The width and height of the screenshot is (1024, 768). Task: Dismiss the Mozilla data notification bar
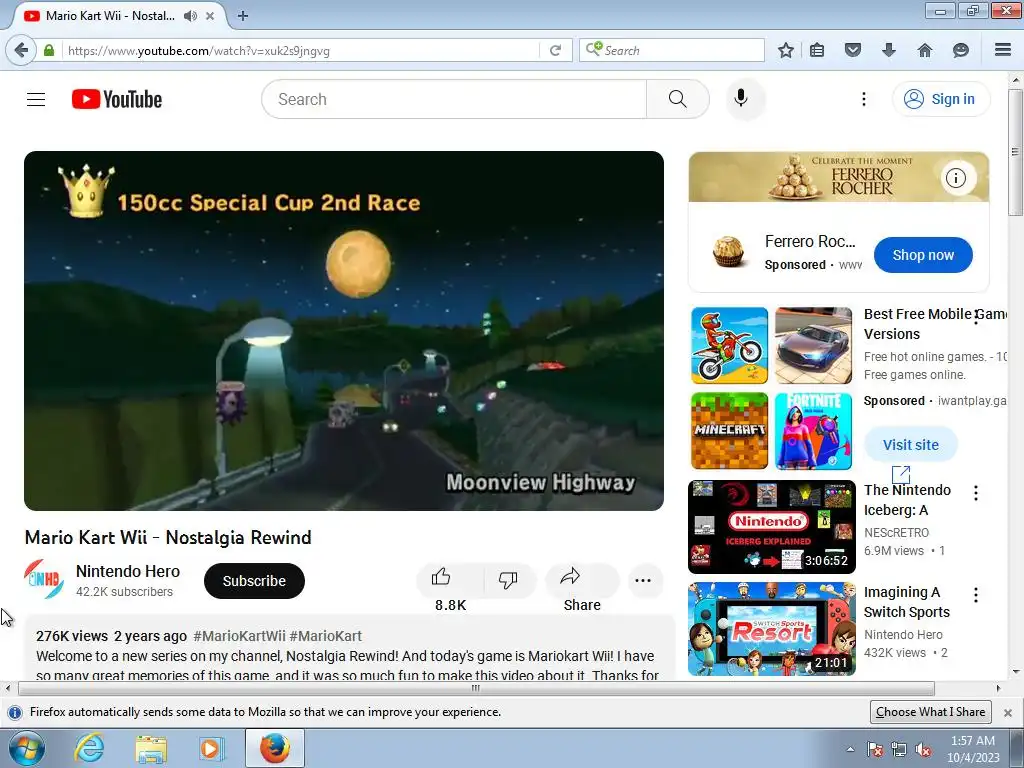(1008, 712)
